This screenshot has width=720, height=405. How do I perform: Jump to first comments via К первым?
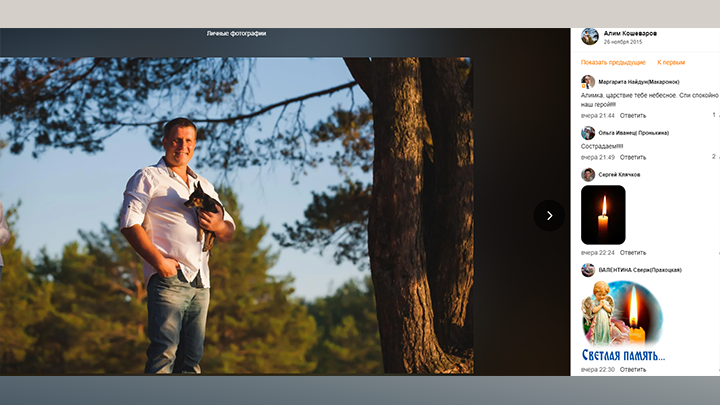671,62
